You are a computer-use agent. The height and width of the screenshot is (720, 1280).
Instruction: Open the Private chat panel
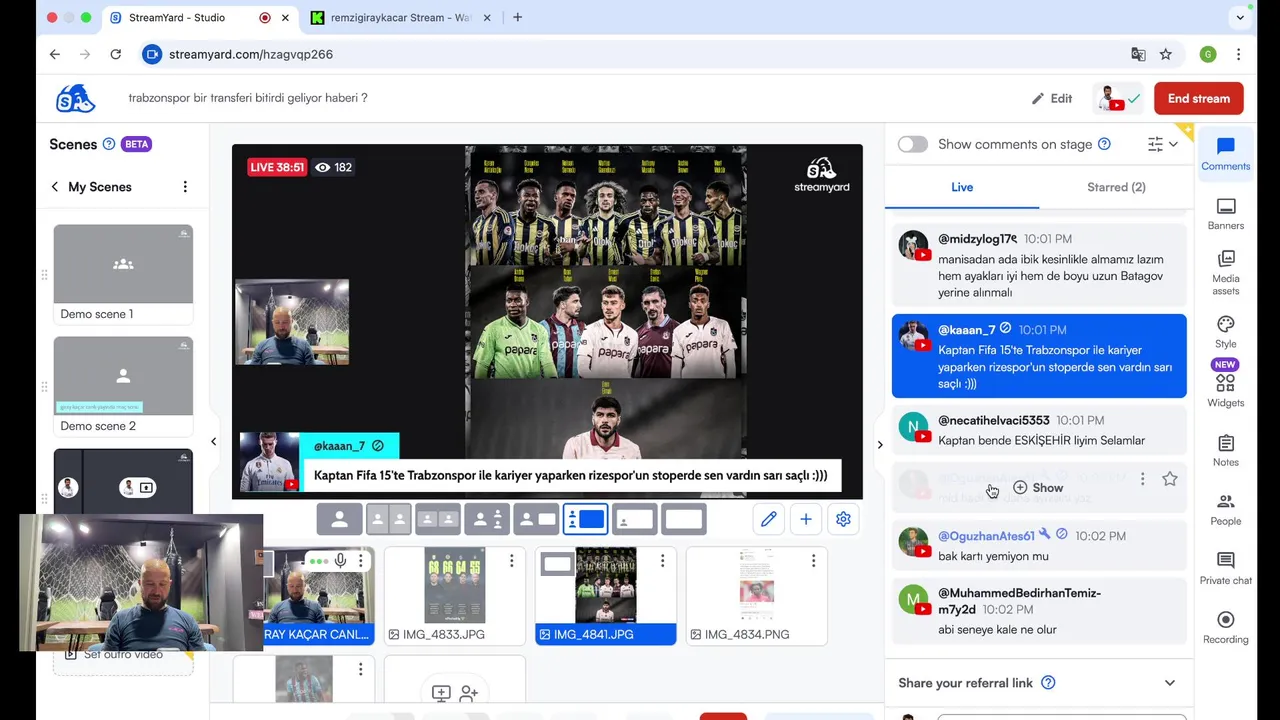click(1226, 568)
